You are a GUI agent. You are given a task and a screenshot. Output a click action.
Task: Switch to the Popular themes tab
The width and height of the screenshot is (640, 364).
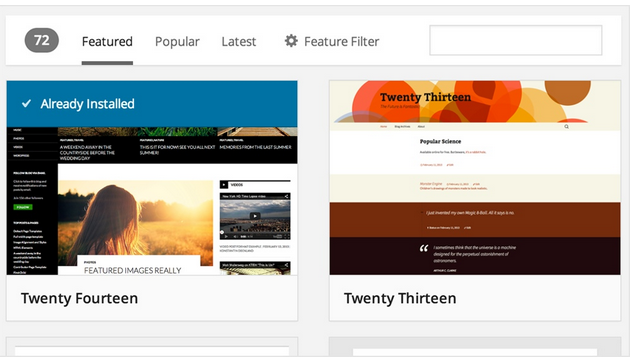point(177,42)
